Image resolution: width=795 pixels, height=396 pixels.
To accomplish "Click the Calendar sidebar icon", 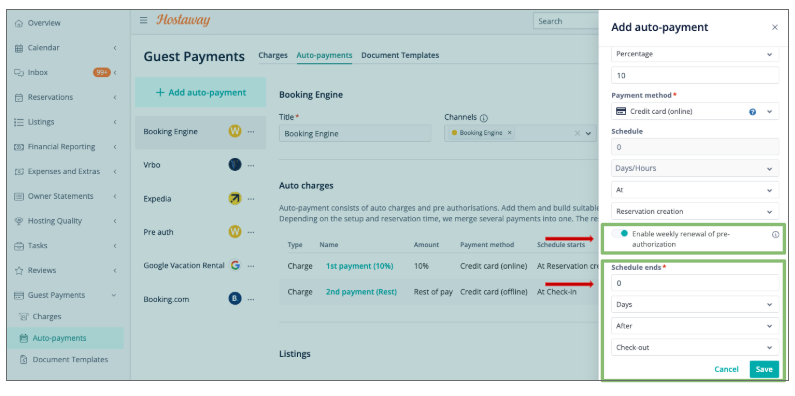I will (19, 48).
